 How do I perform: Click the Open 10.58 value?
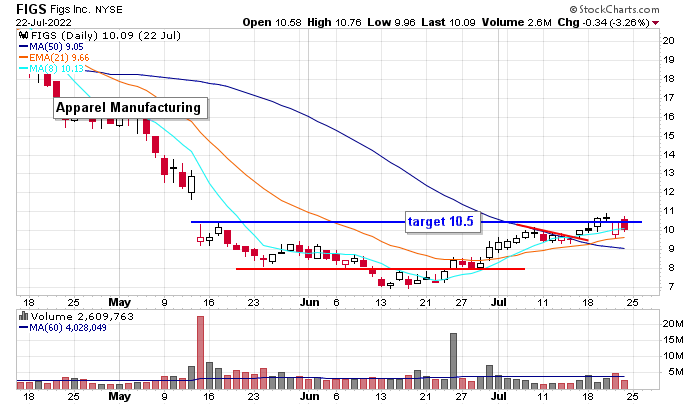[272, 22]
